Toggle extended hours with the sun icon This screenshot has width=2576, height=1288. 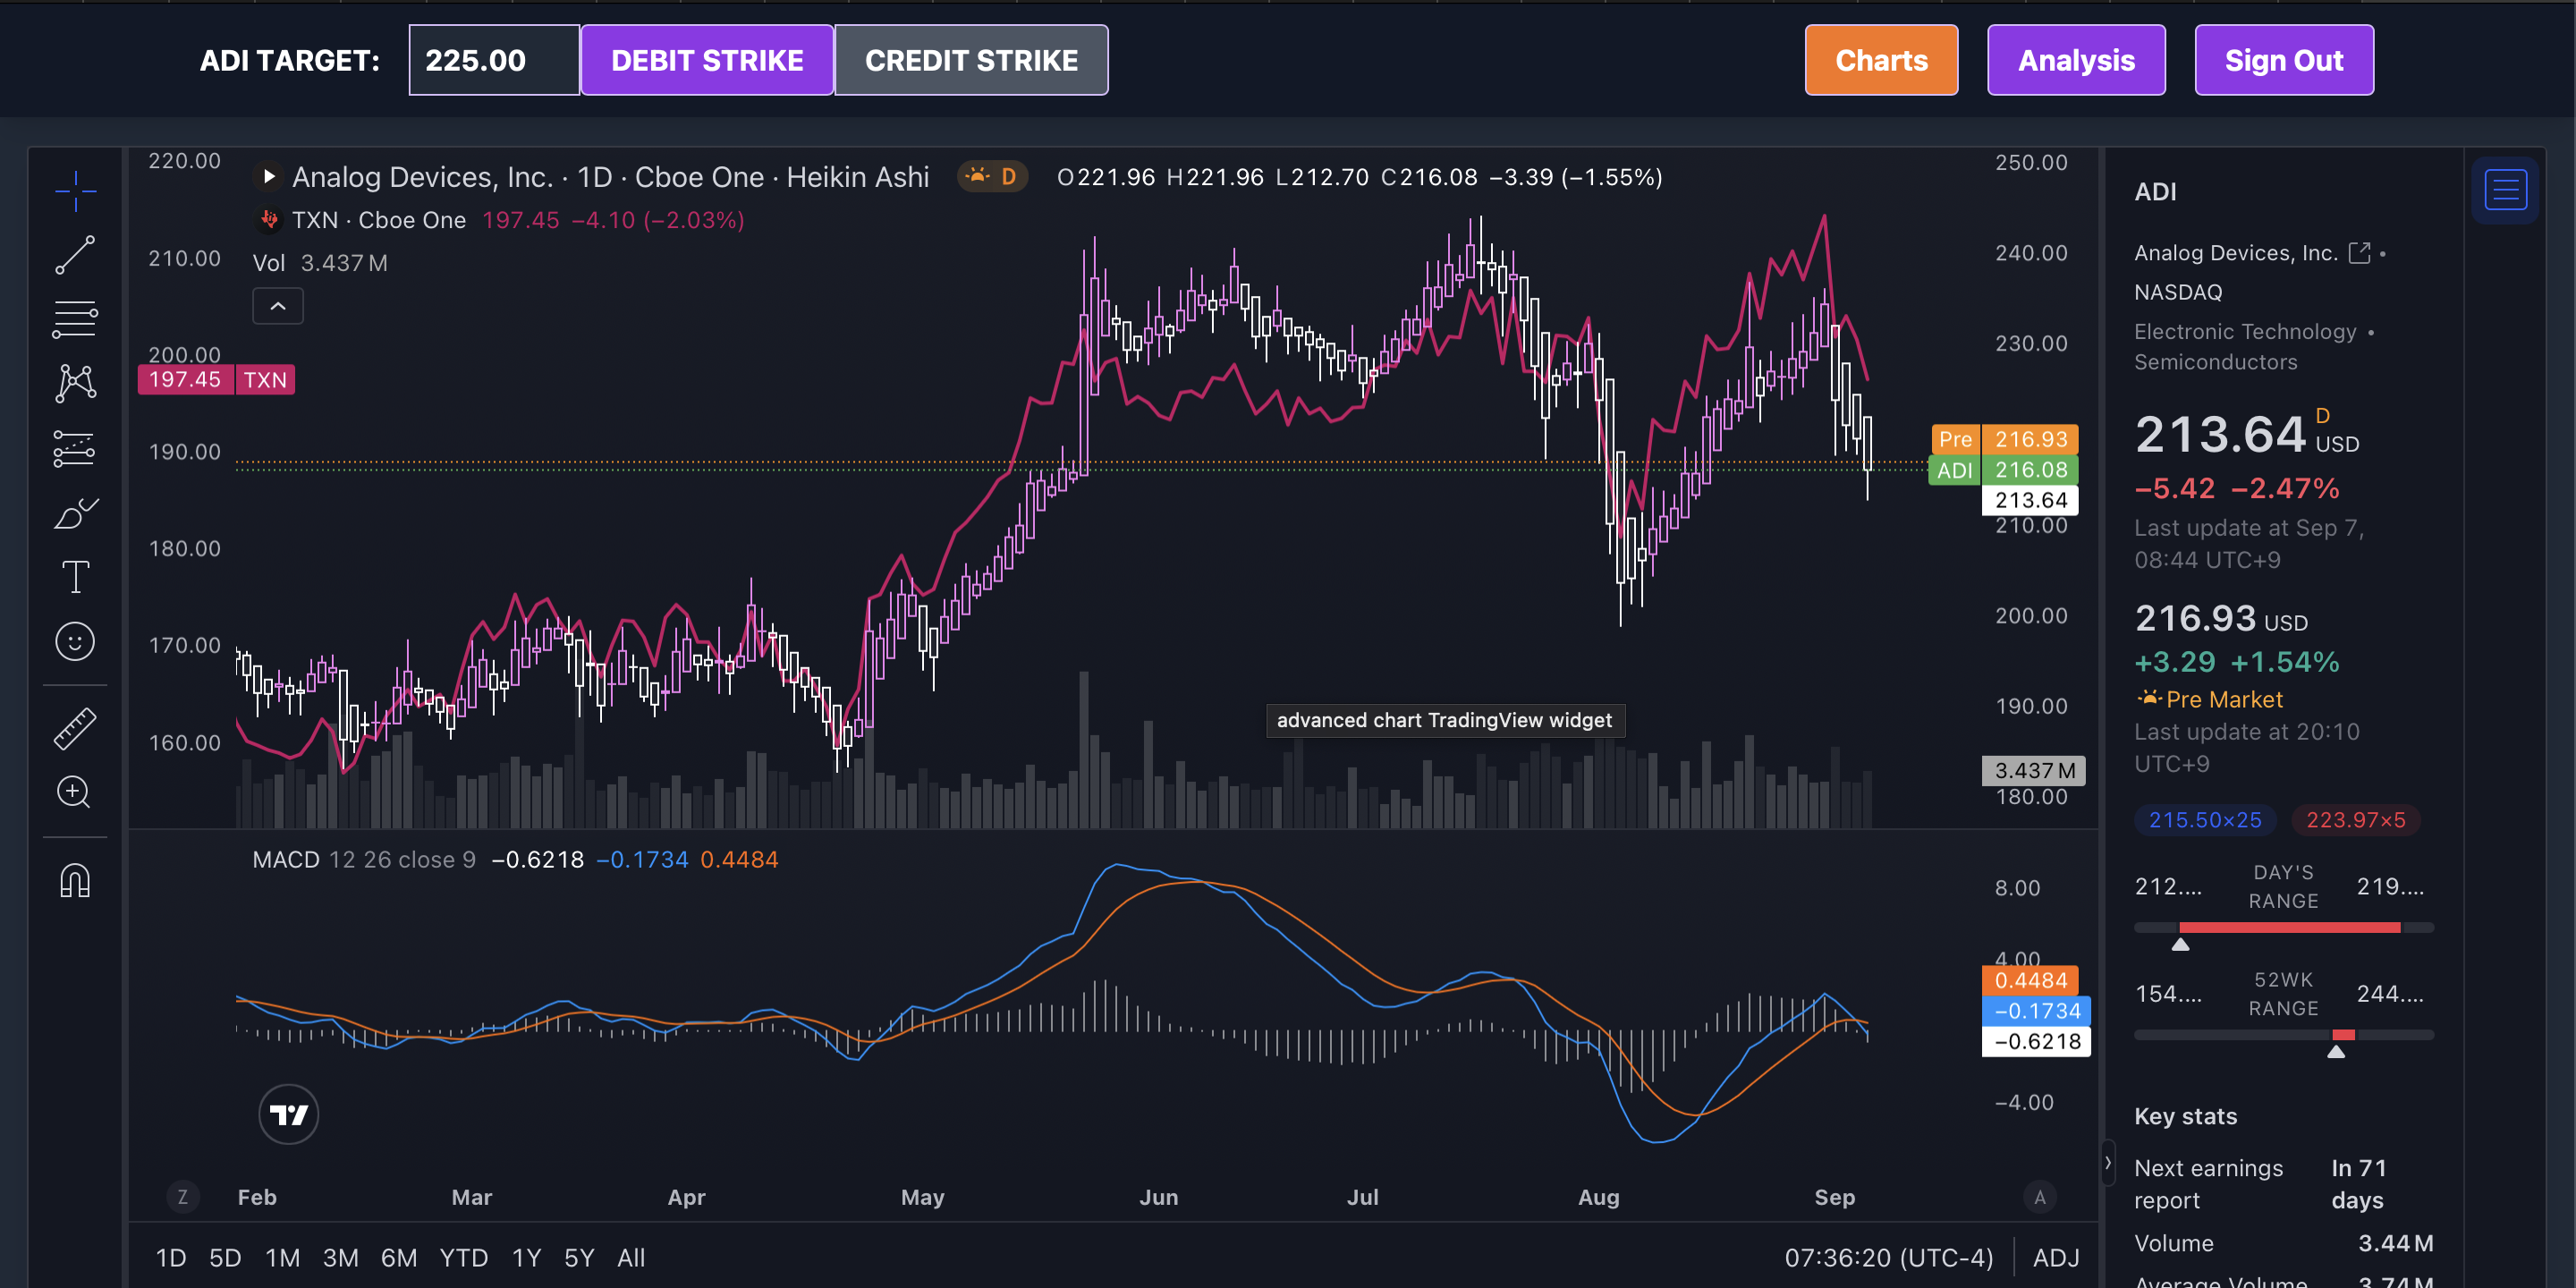click(x=977, y=176)
